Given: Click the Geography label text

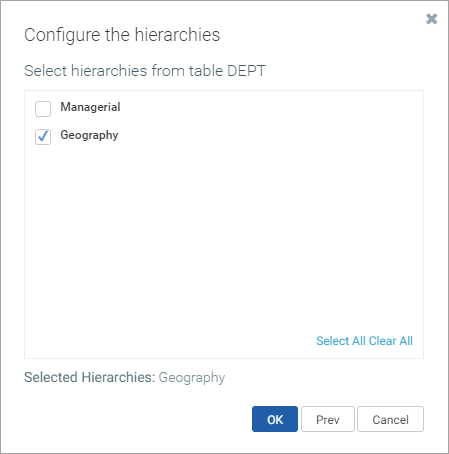Looking at the screenshot, I should tap(89, 135).
